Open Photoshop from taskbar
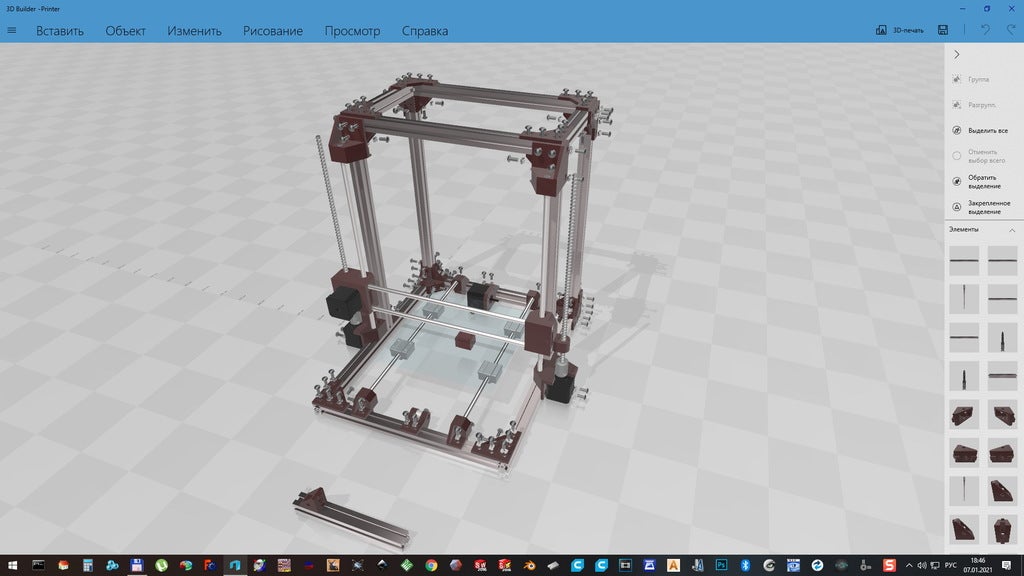This screenshot has width=1024, height=576. pyautogui.click(x=721, y=565)
